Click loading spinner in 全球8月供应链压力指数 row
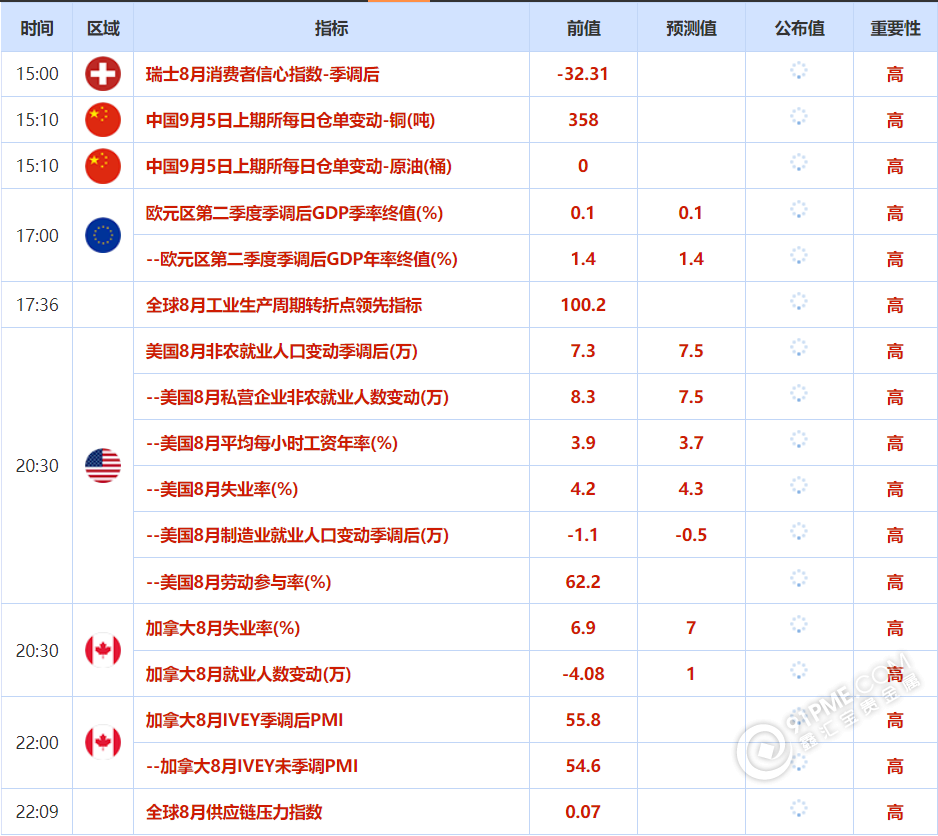 pos(799,808)
